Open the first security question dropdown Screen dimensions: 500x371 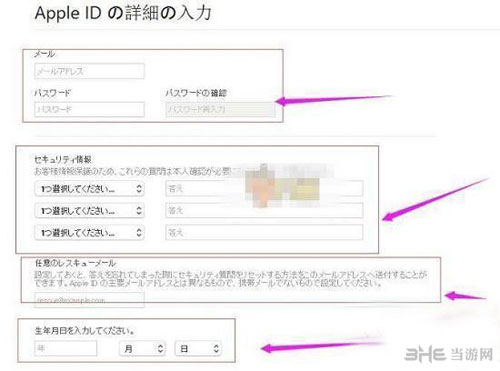(x=89, y=189)
